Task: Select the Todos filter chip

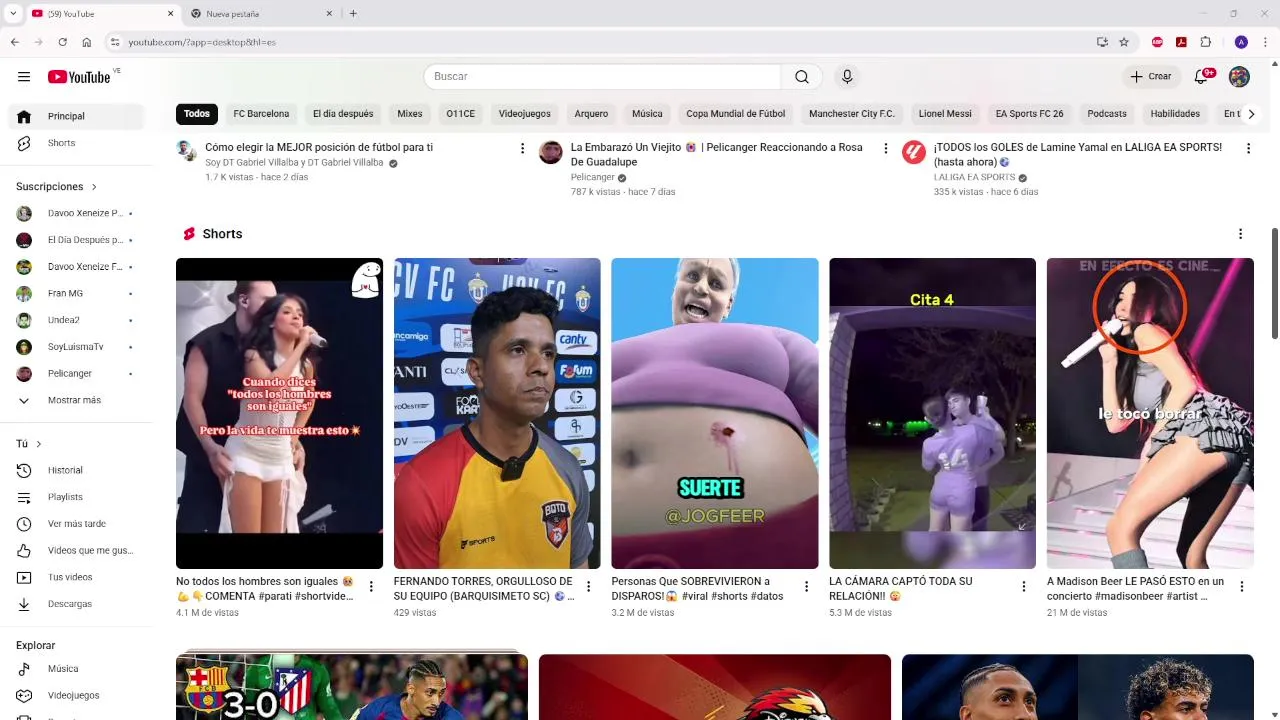Action: [197, 114]
